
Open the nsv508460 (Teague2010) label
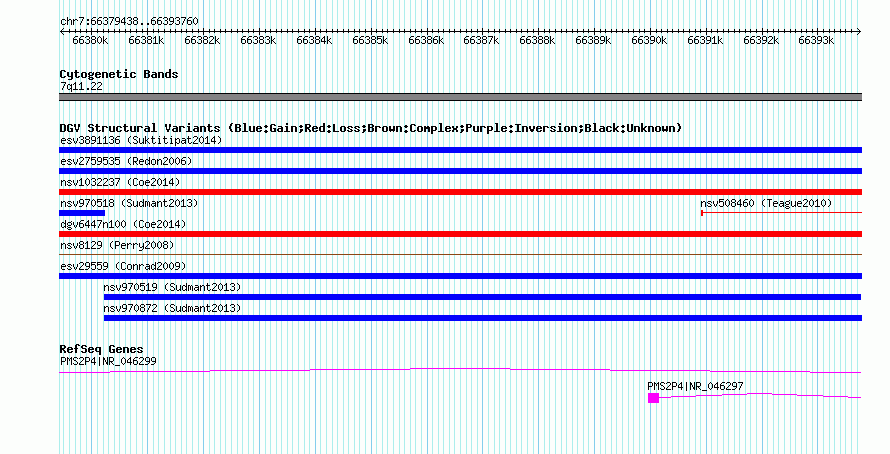[766, 203]
